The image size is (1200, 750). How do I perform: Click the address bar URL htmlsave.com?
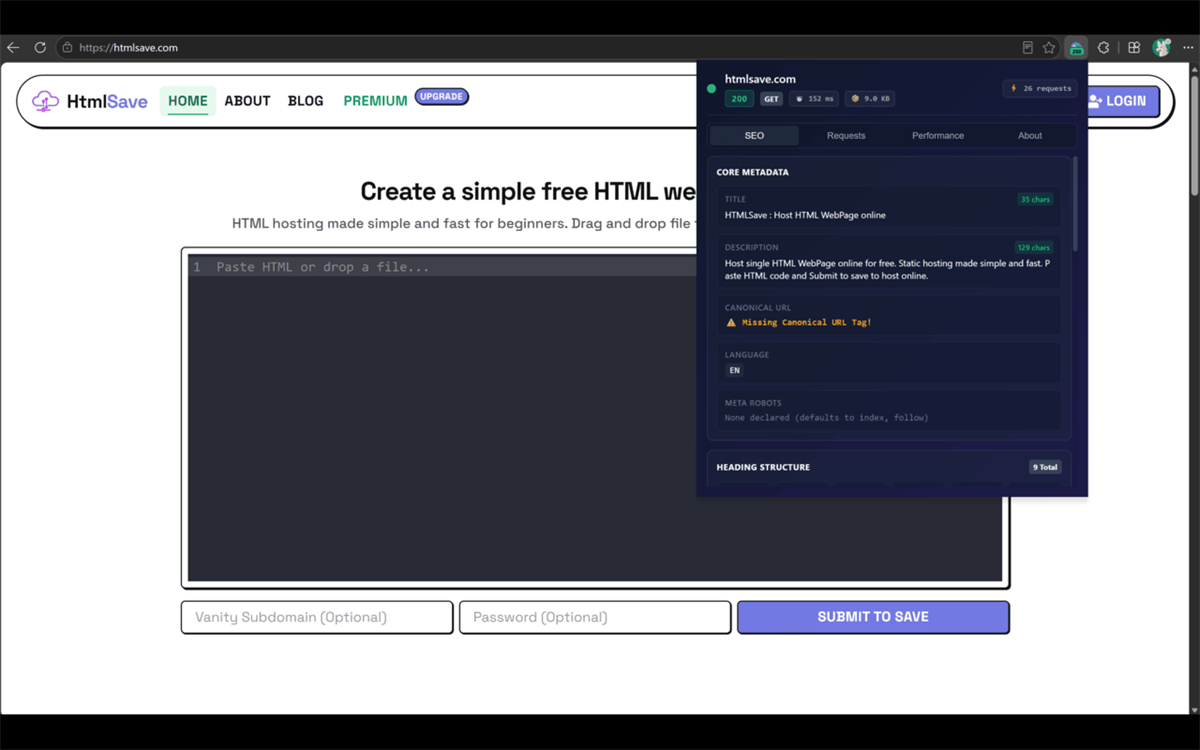pos(128,47)
